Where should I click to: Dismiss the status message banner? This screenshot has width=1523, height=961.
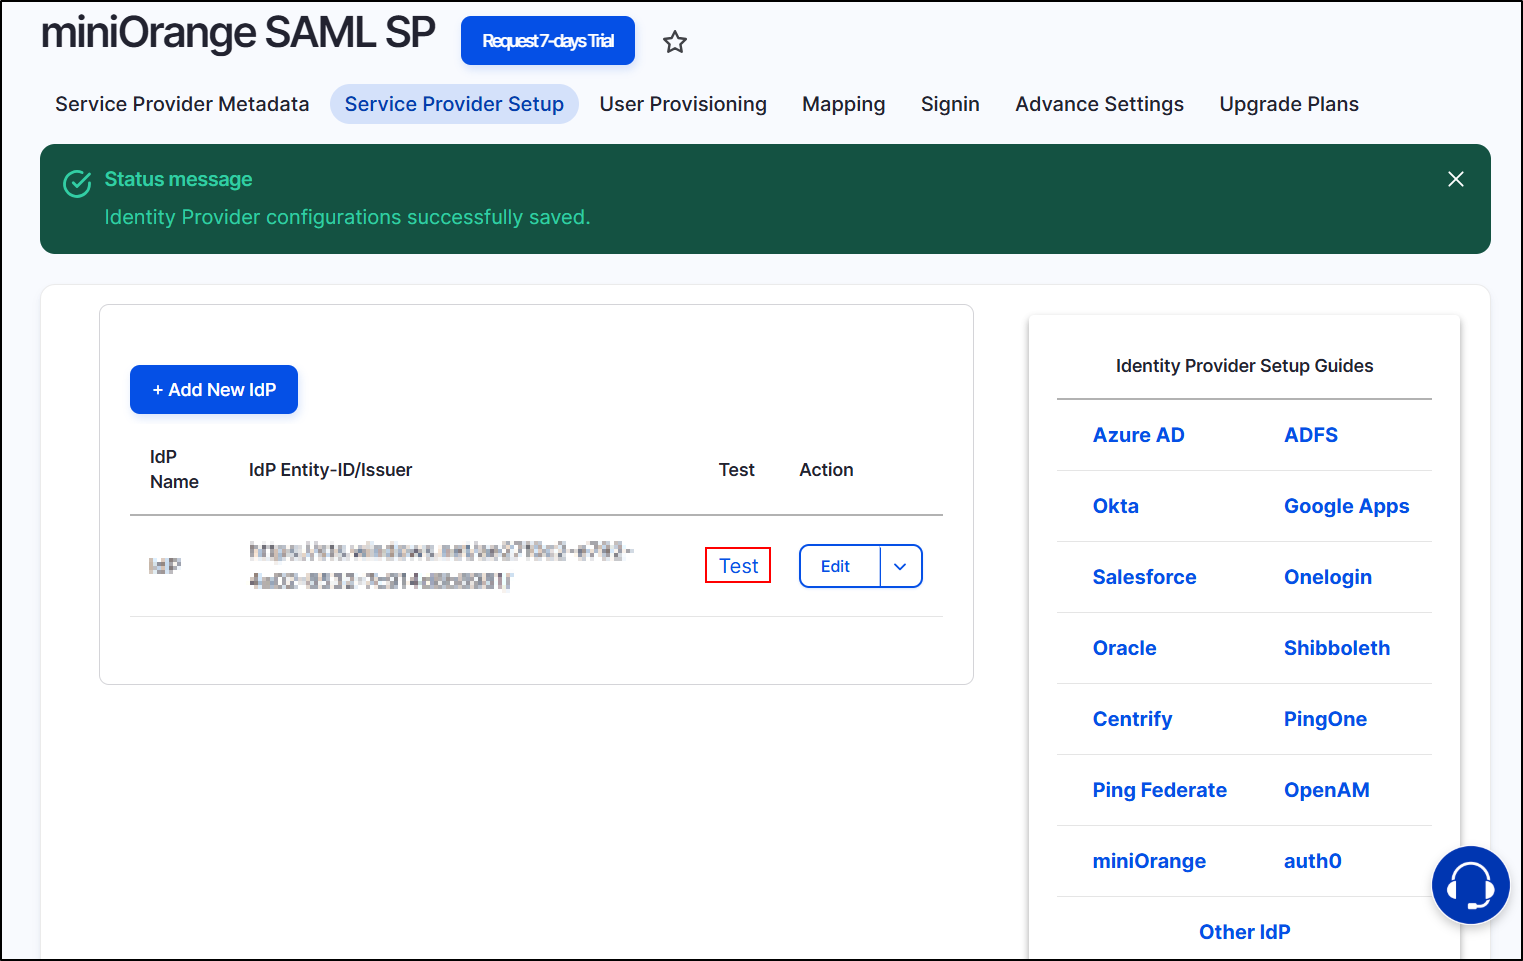click(1455, 179)
